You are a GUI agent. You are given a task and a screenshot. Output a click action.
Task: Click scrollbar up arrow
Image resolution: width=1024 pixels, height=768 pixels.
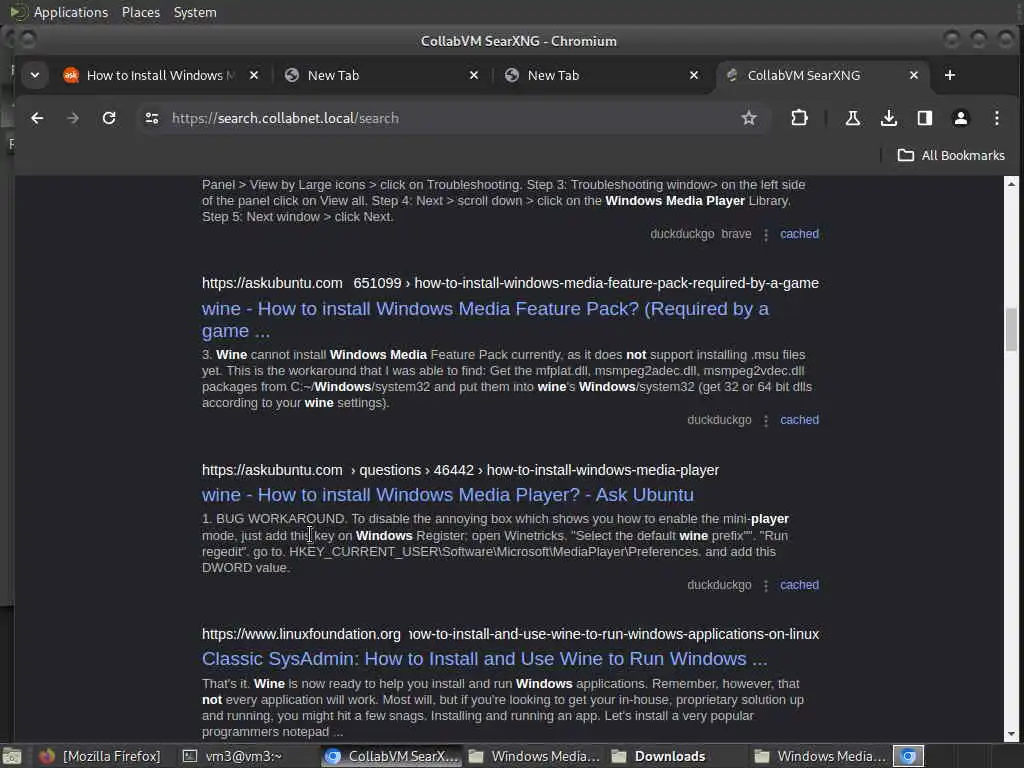coord(1011,184)
